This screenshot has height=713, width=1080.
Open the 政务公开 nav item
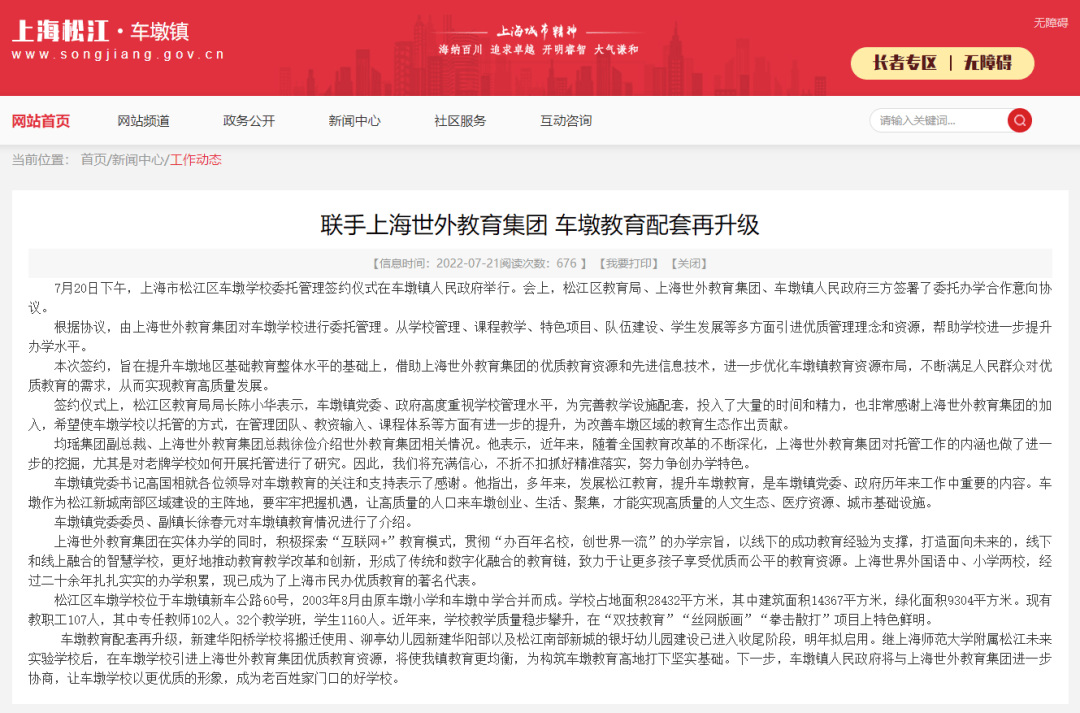[x=249, y=121]
